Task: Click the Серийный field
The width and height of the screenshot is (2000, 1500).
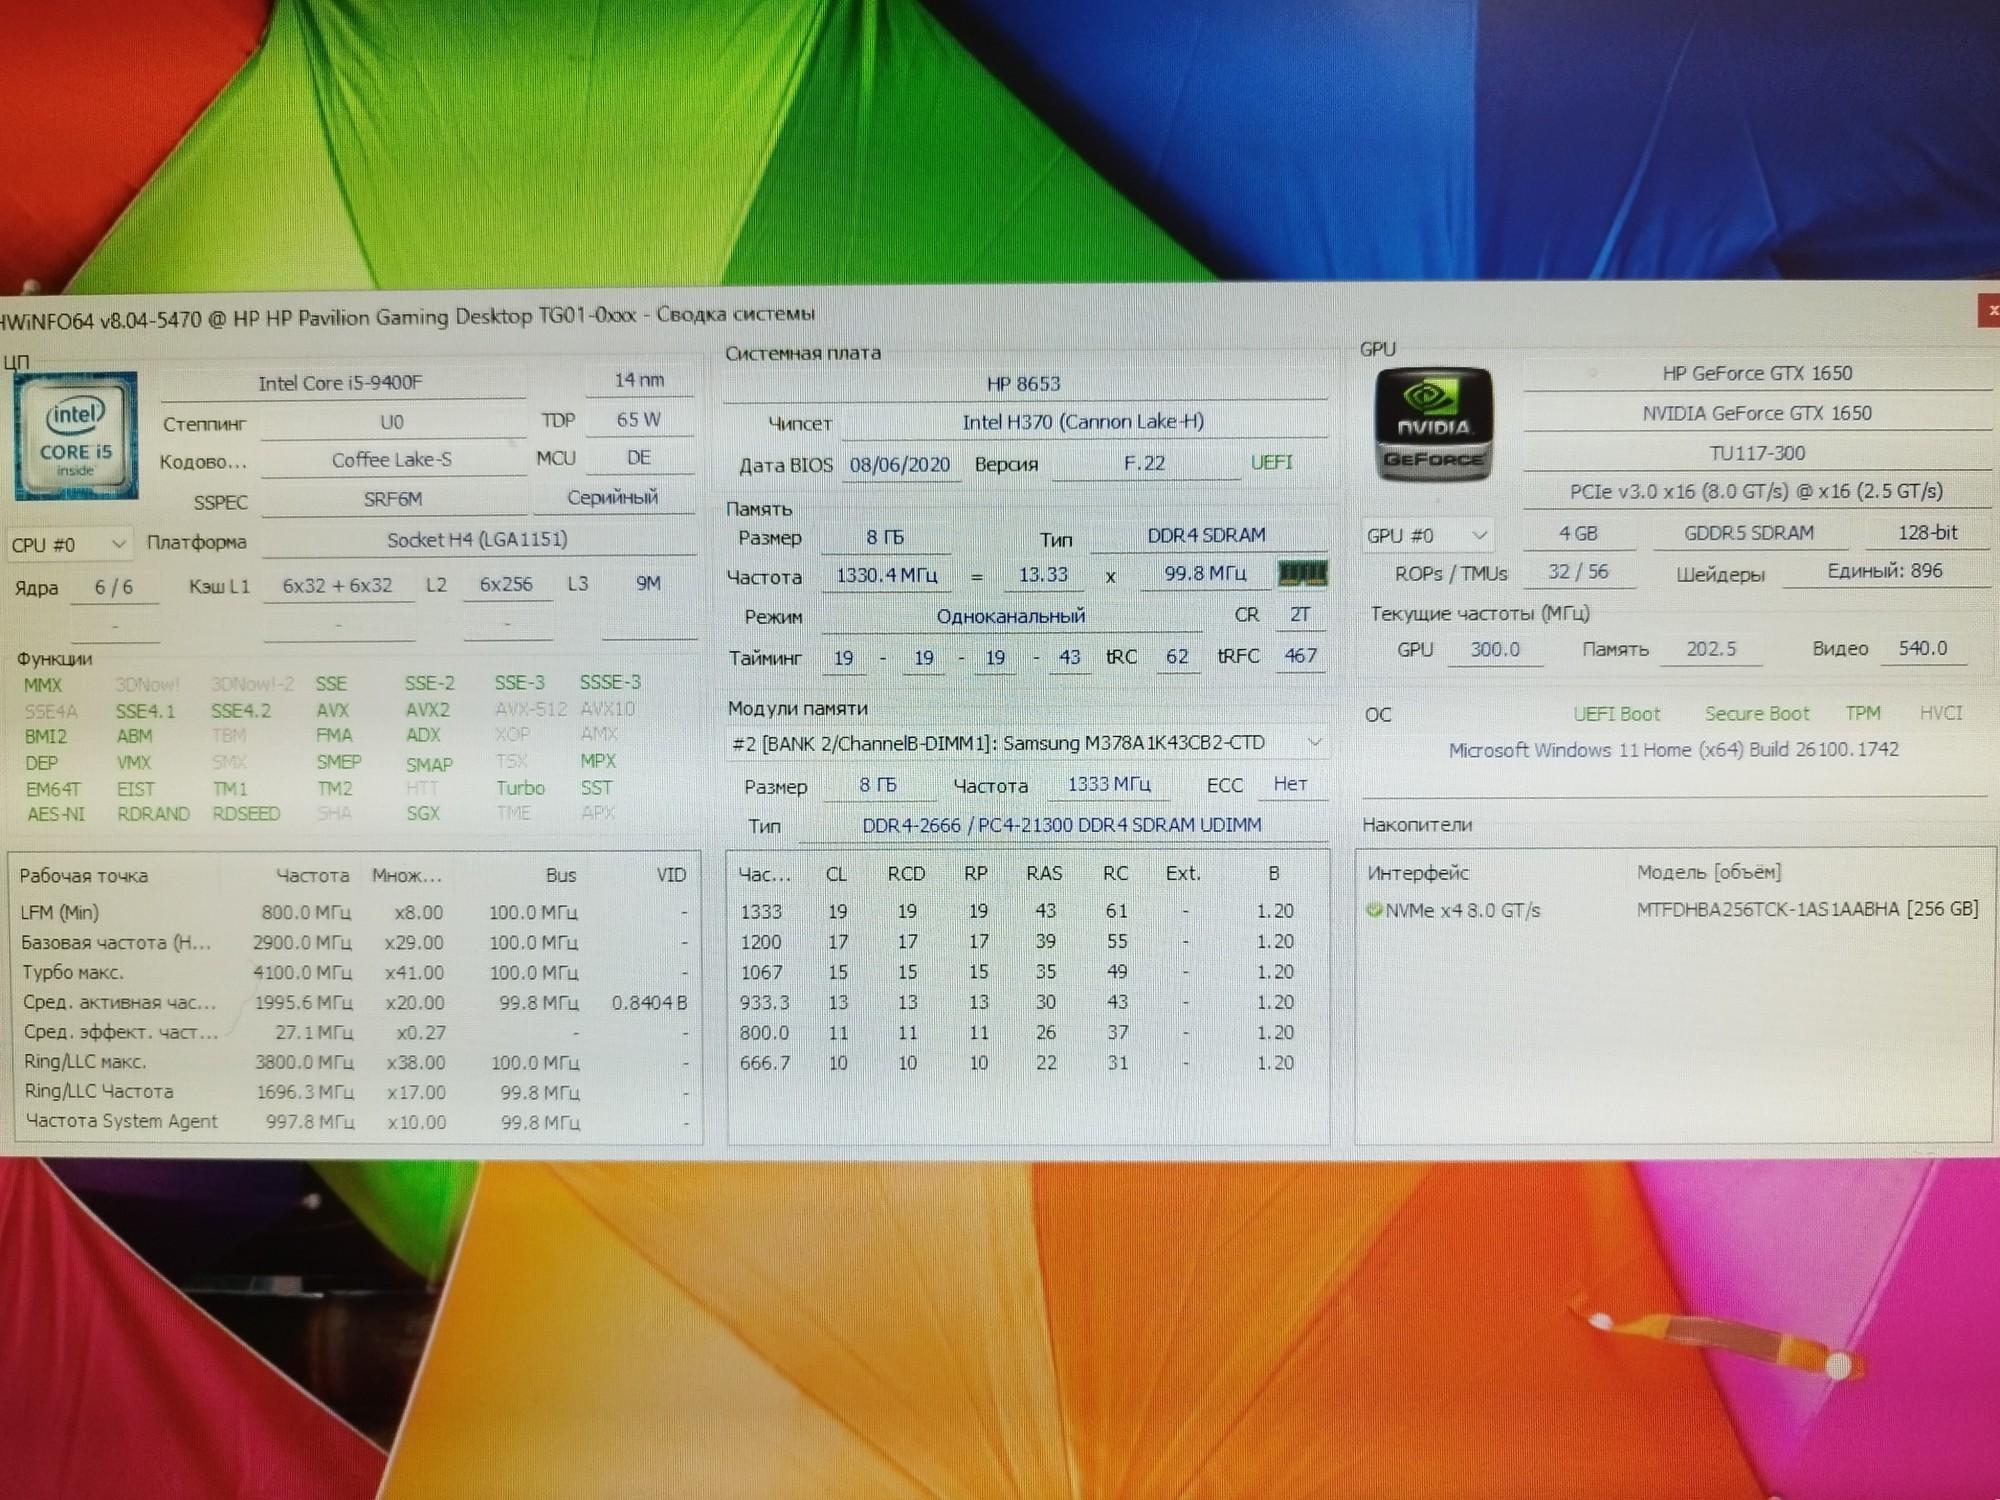Action: click(613, 498)
